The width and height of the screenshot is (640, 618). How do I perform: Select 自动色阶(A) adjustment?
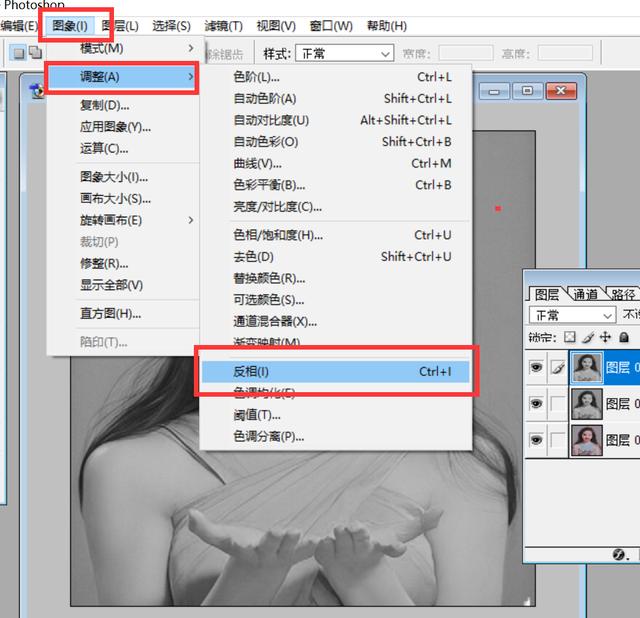pos(337,98)
